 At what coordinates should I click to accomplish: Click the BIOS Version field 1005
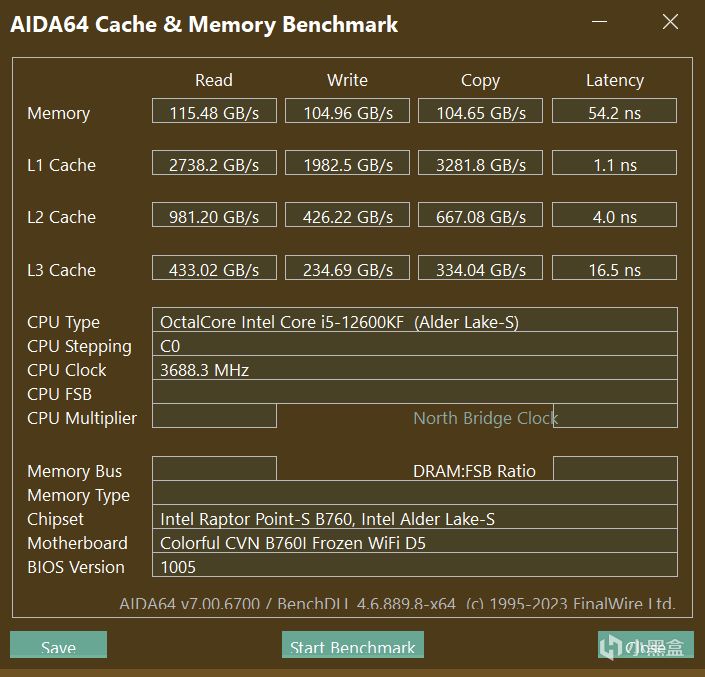(x=415, y=565)
